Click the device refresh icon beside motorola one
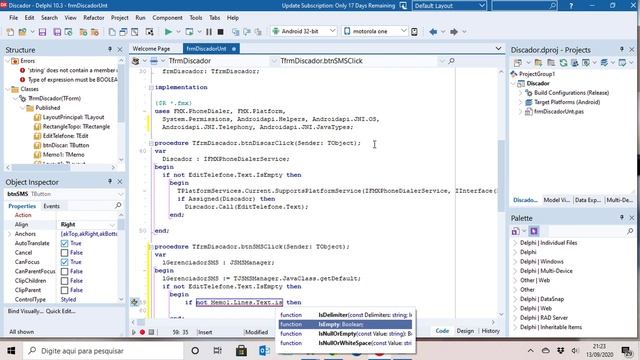This screenshot has height=360, width=640. coord(414,31)
